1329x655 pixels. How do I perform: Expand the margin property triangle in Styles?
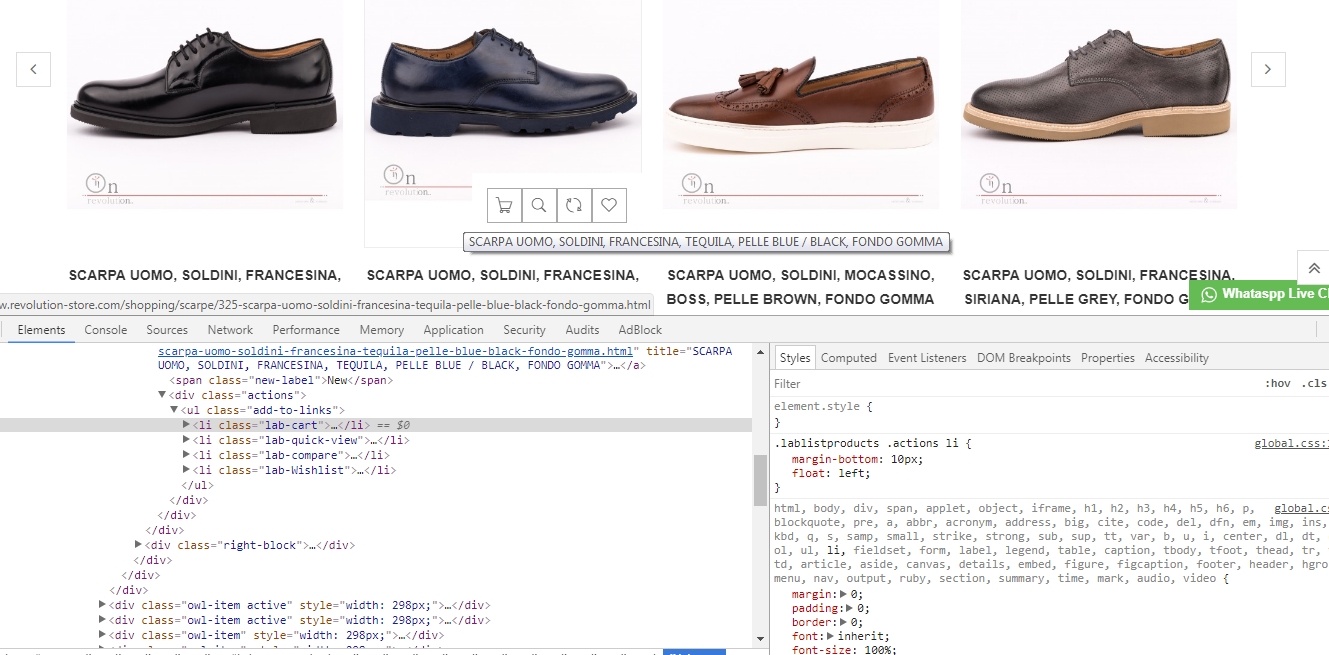point(843,594)
